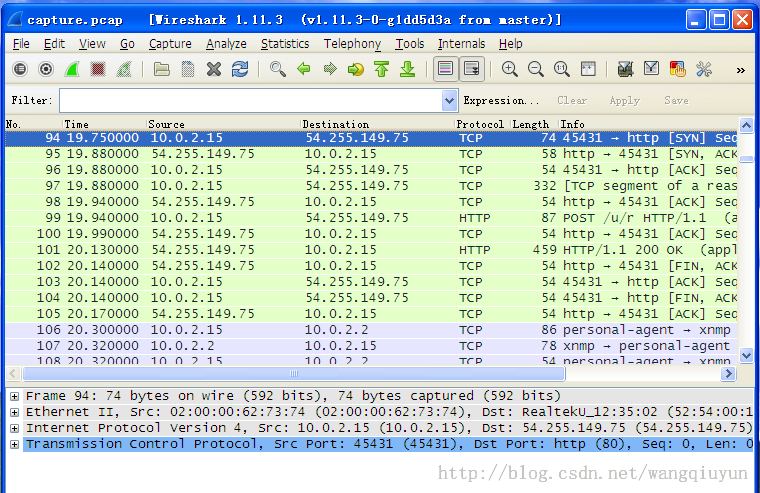
Task: Edit display filter icon
Action: [651, 69]
